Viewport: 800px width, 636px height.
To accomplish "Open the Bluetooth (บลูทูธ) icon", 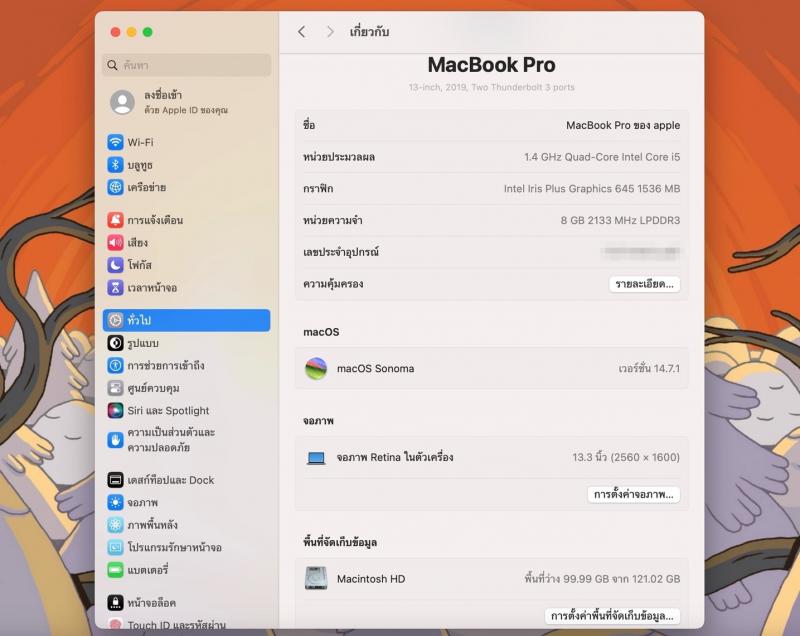I will coord(115,164).
